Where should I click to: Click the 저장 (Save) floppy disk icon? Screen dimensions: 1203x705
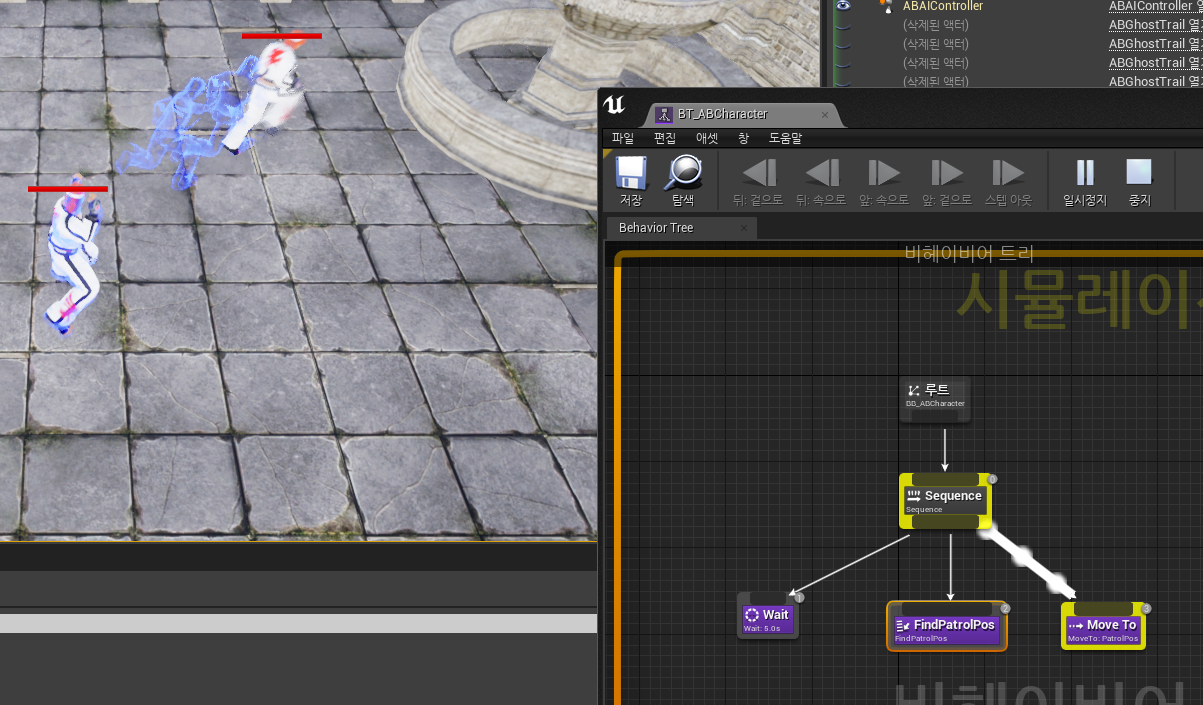click(x=631, y=174)
